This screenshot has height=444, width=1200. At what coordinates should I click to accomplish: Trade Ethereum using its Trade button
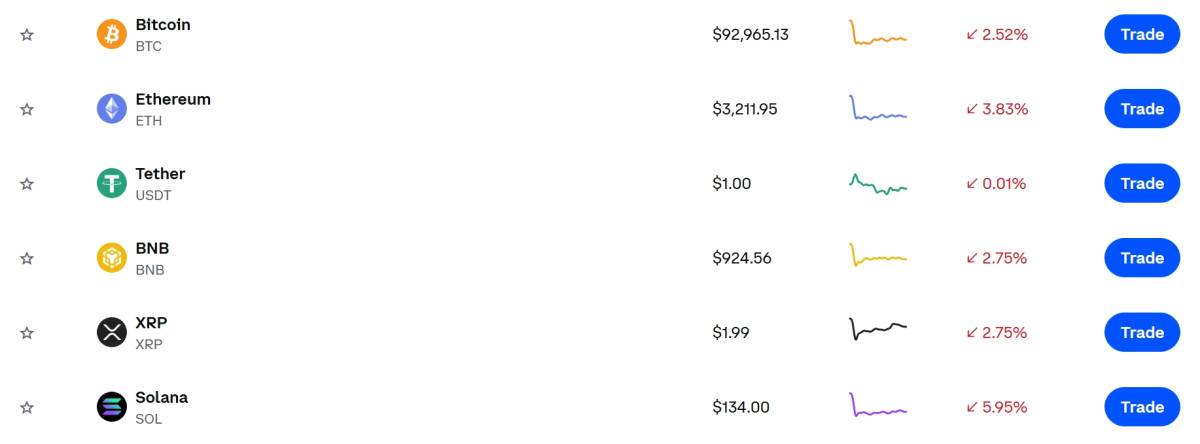(1141, 109)
